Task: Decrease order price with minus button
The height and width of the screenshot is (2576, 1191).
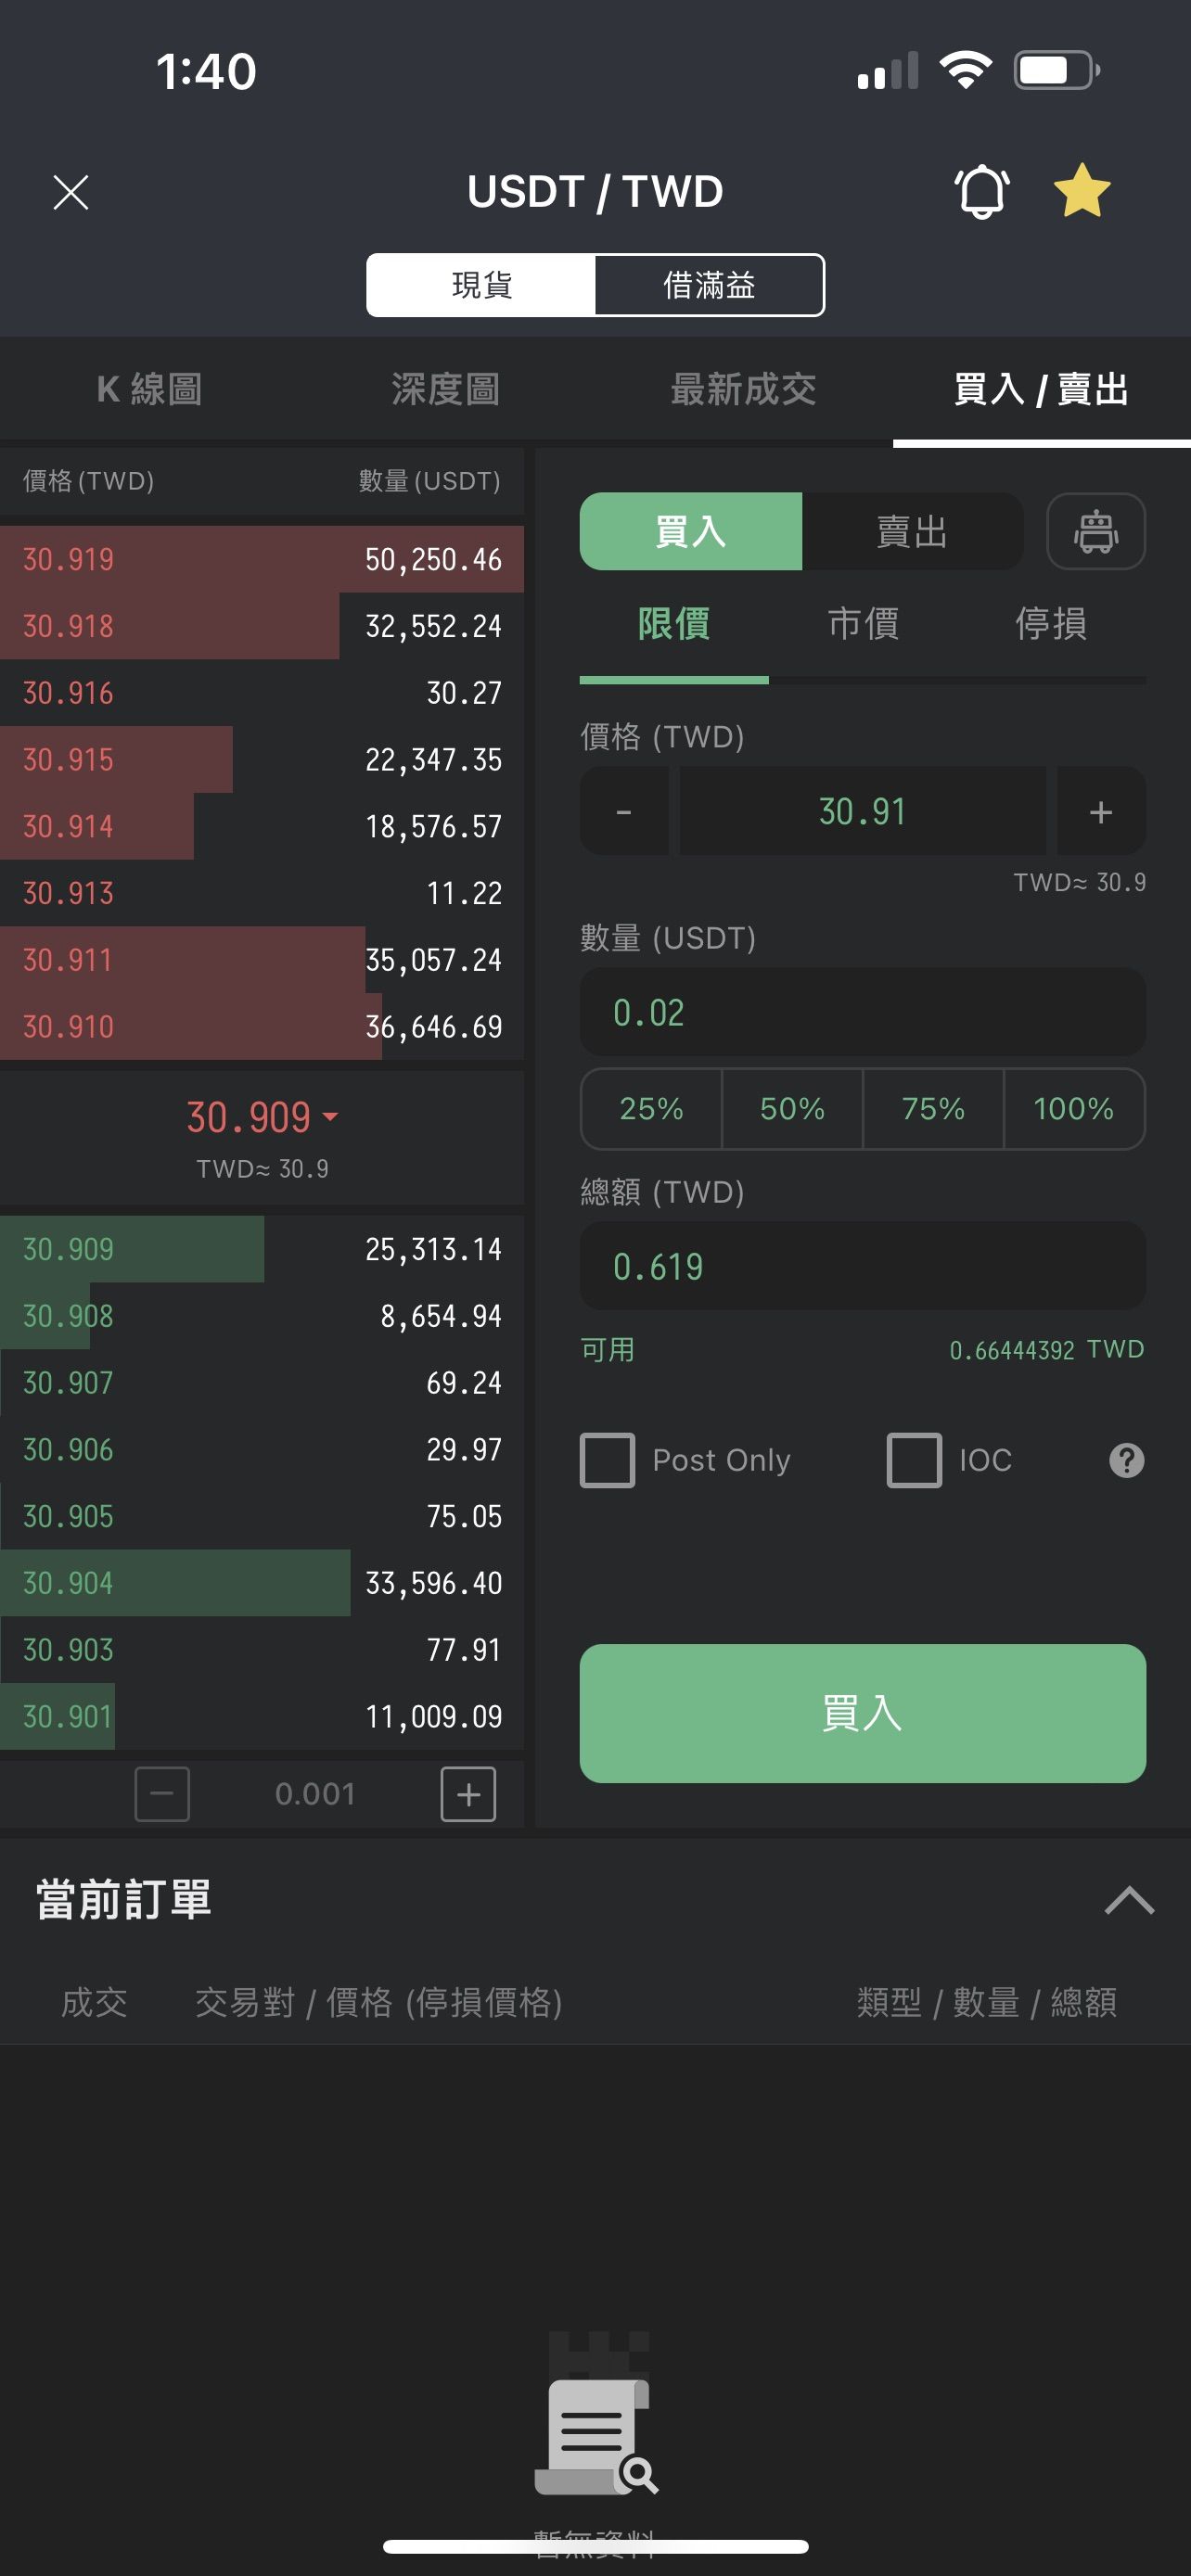Action: point(624,811)
